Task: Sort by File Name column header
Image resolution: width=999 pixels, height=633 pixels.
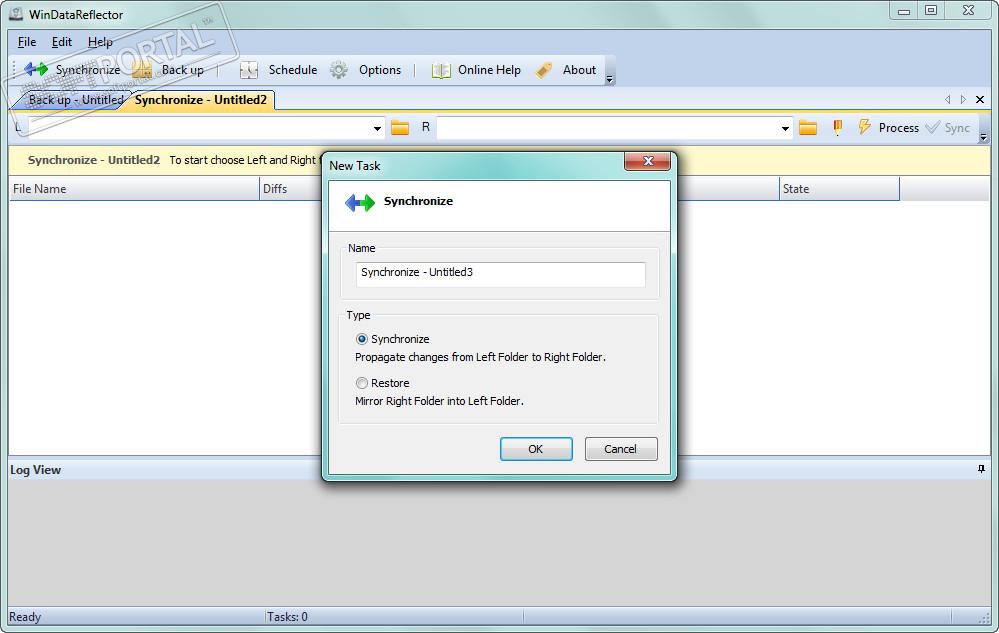Action: (134, 189)
